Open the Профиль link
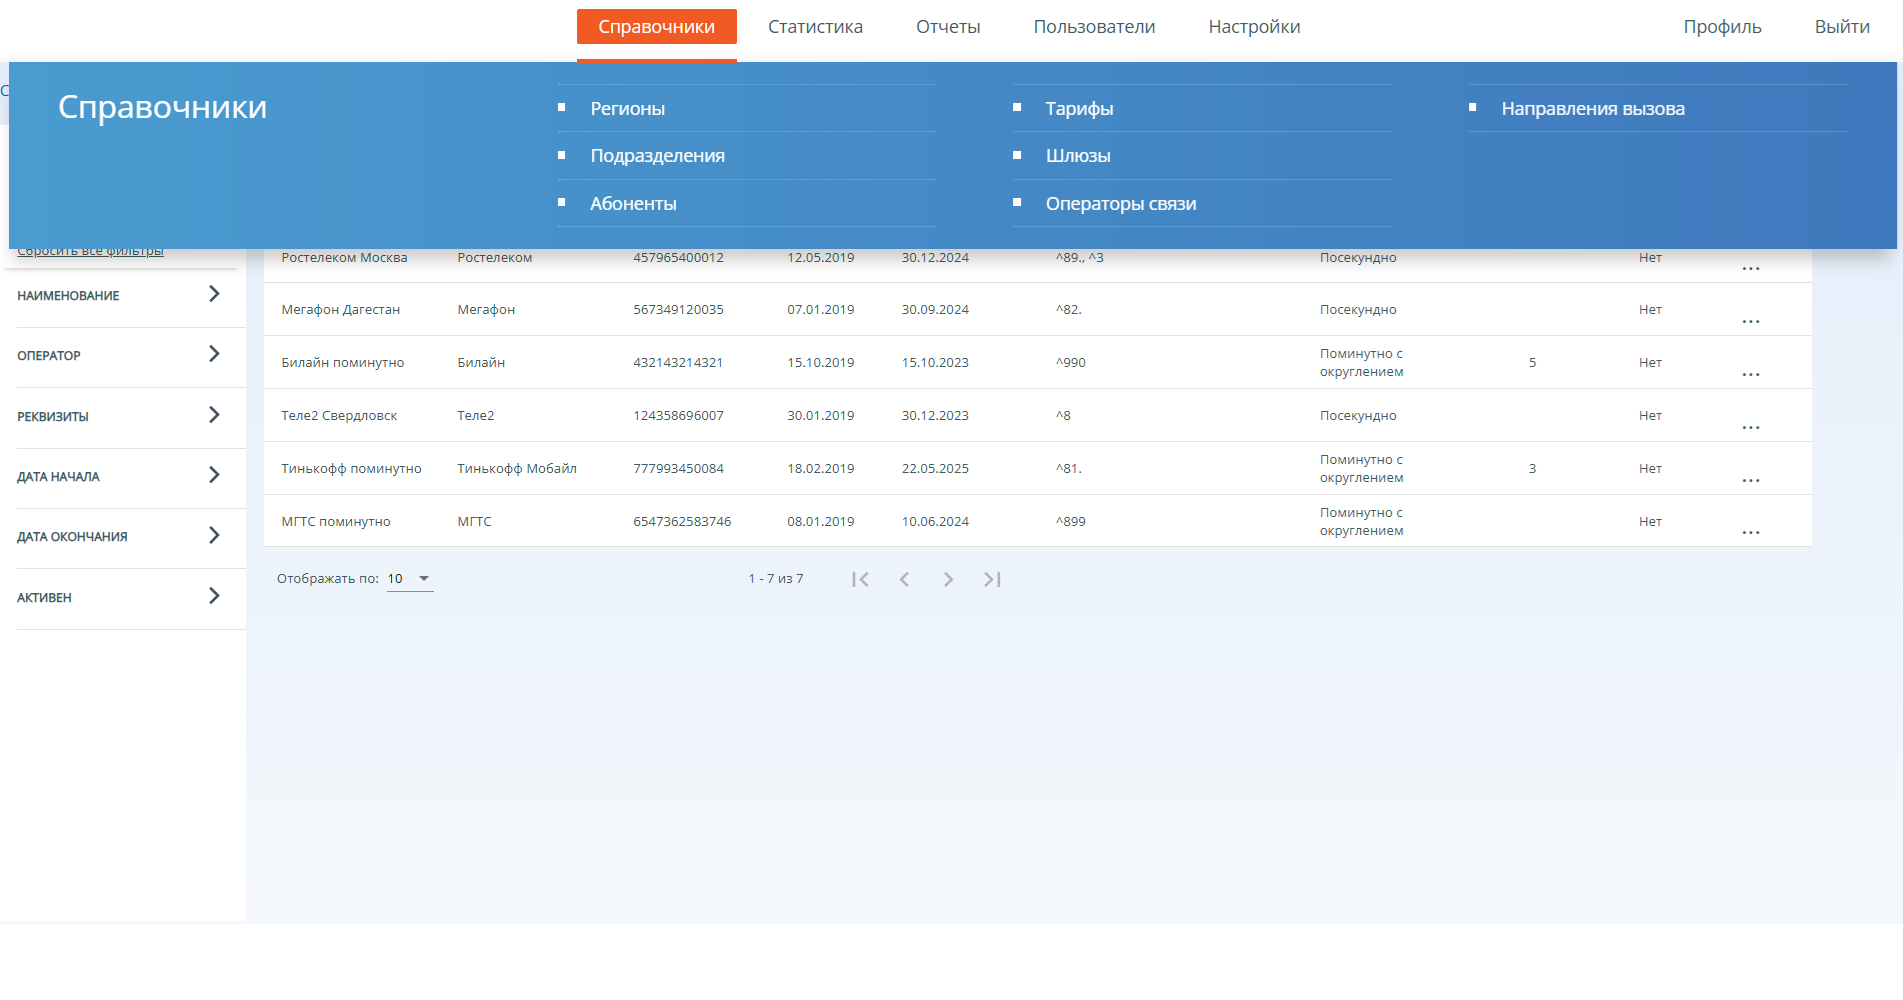Screen dimensions: 1903x1000 pyautogui.click(x=1722, y=27)
